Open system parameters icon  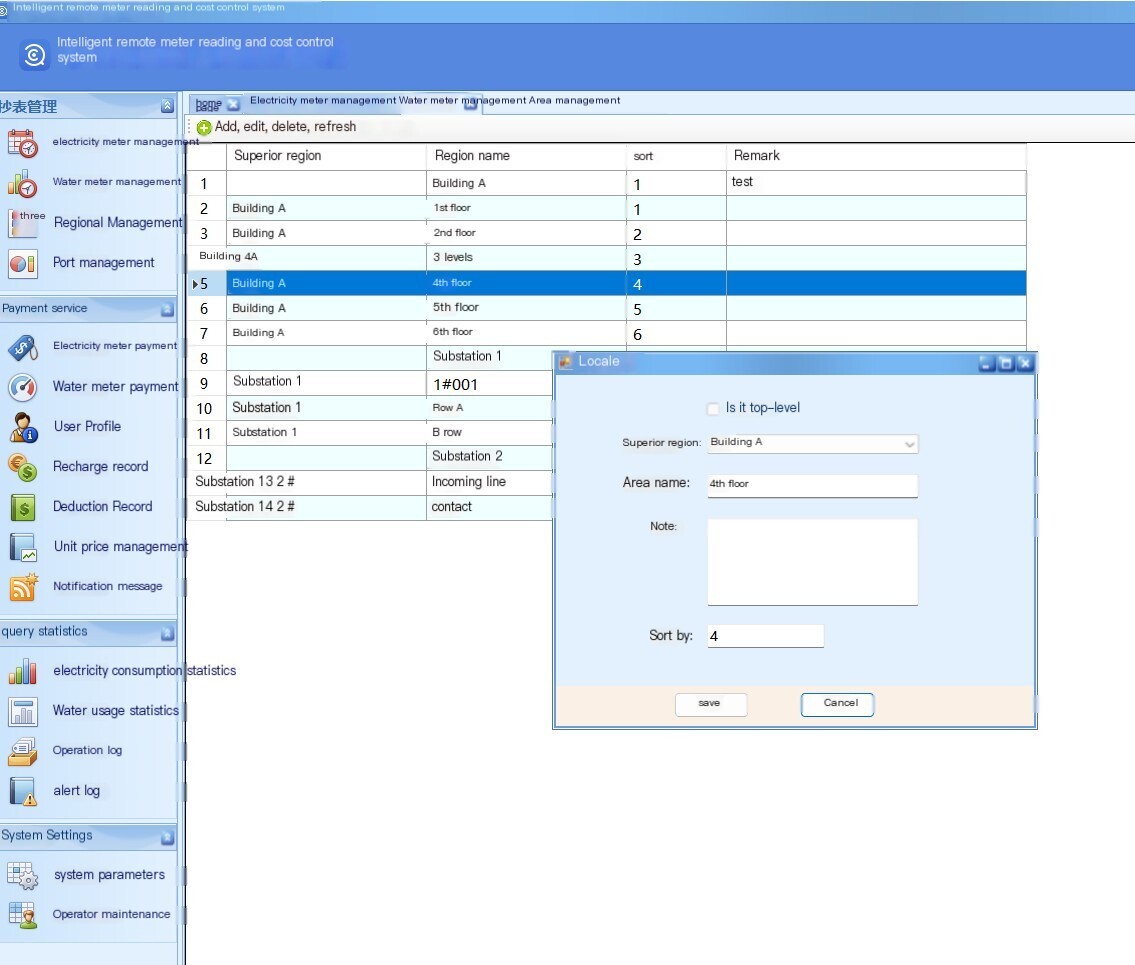[x=22, y=875]
